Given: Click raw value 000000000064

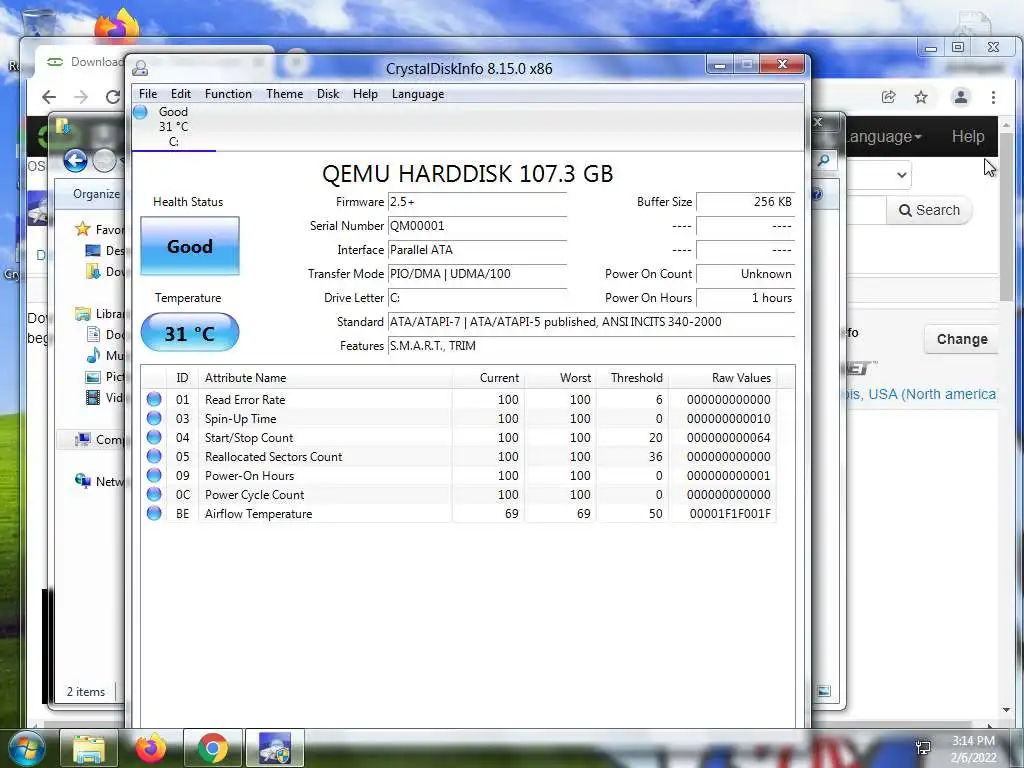Looking at the screenshot, I should (729, 438).
